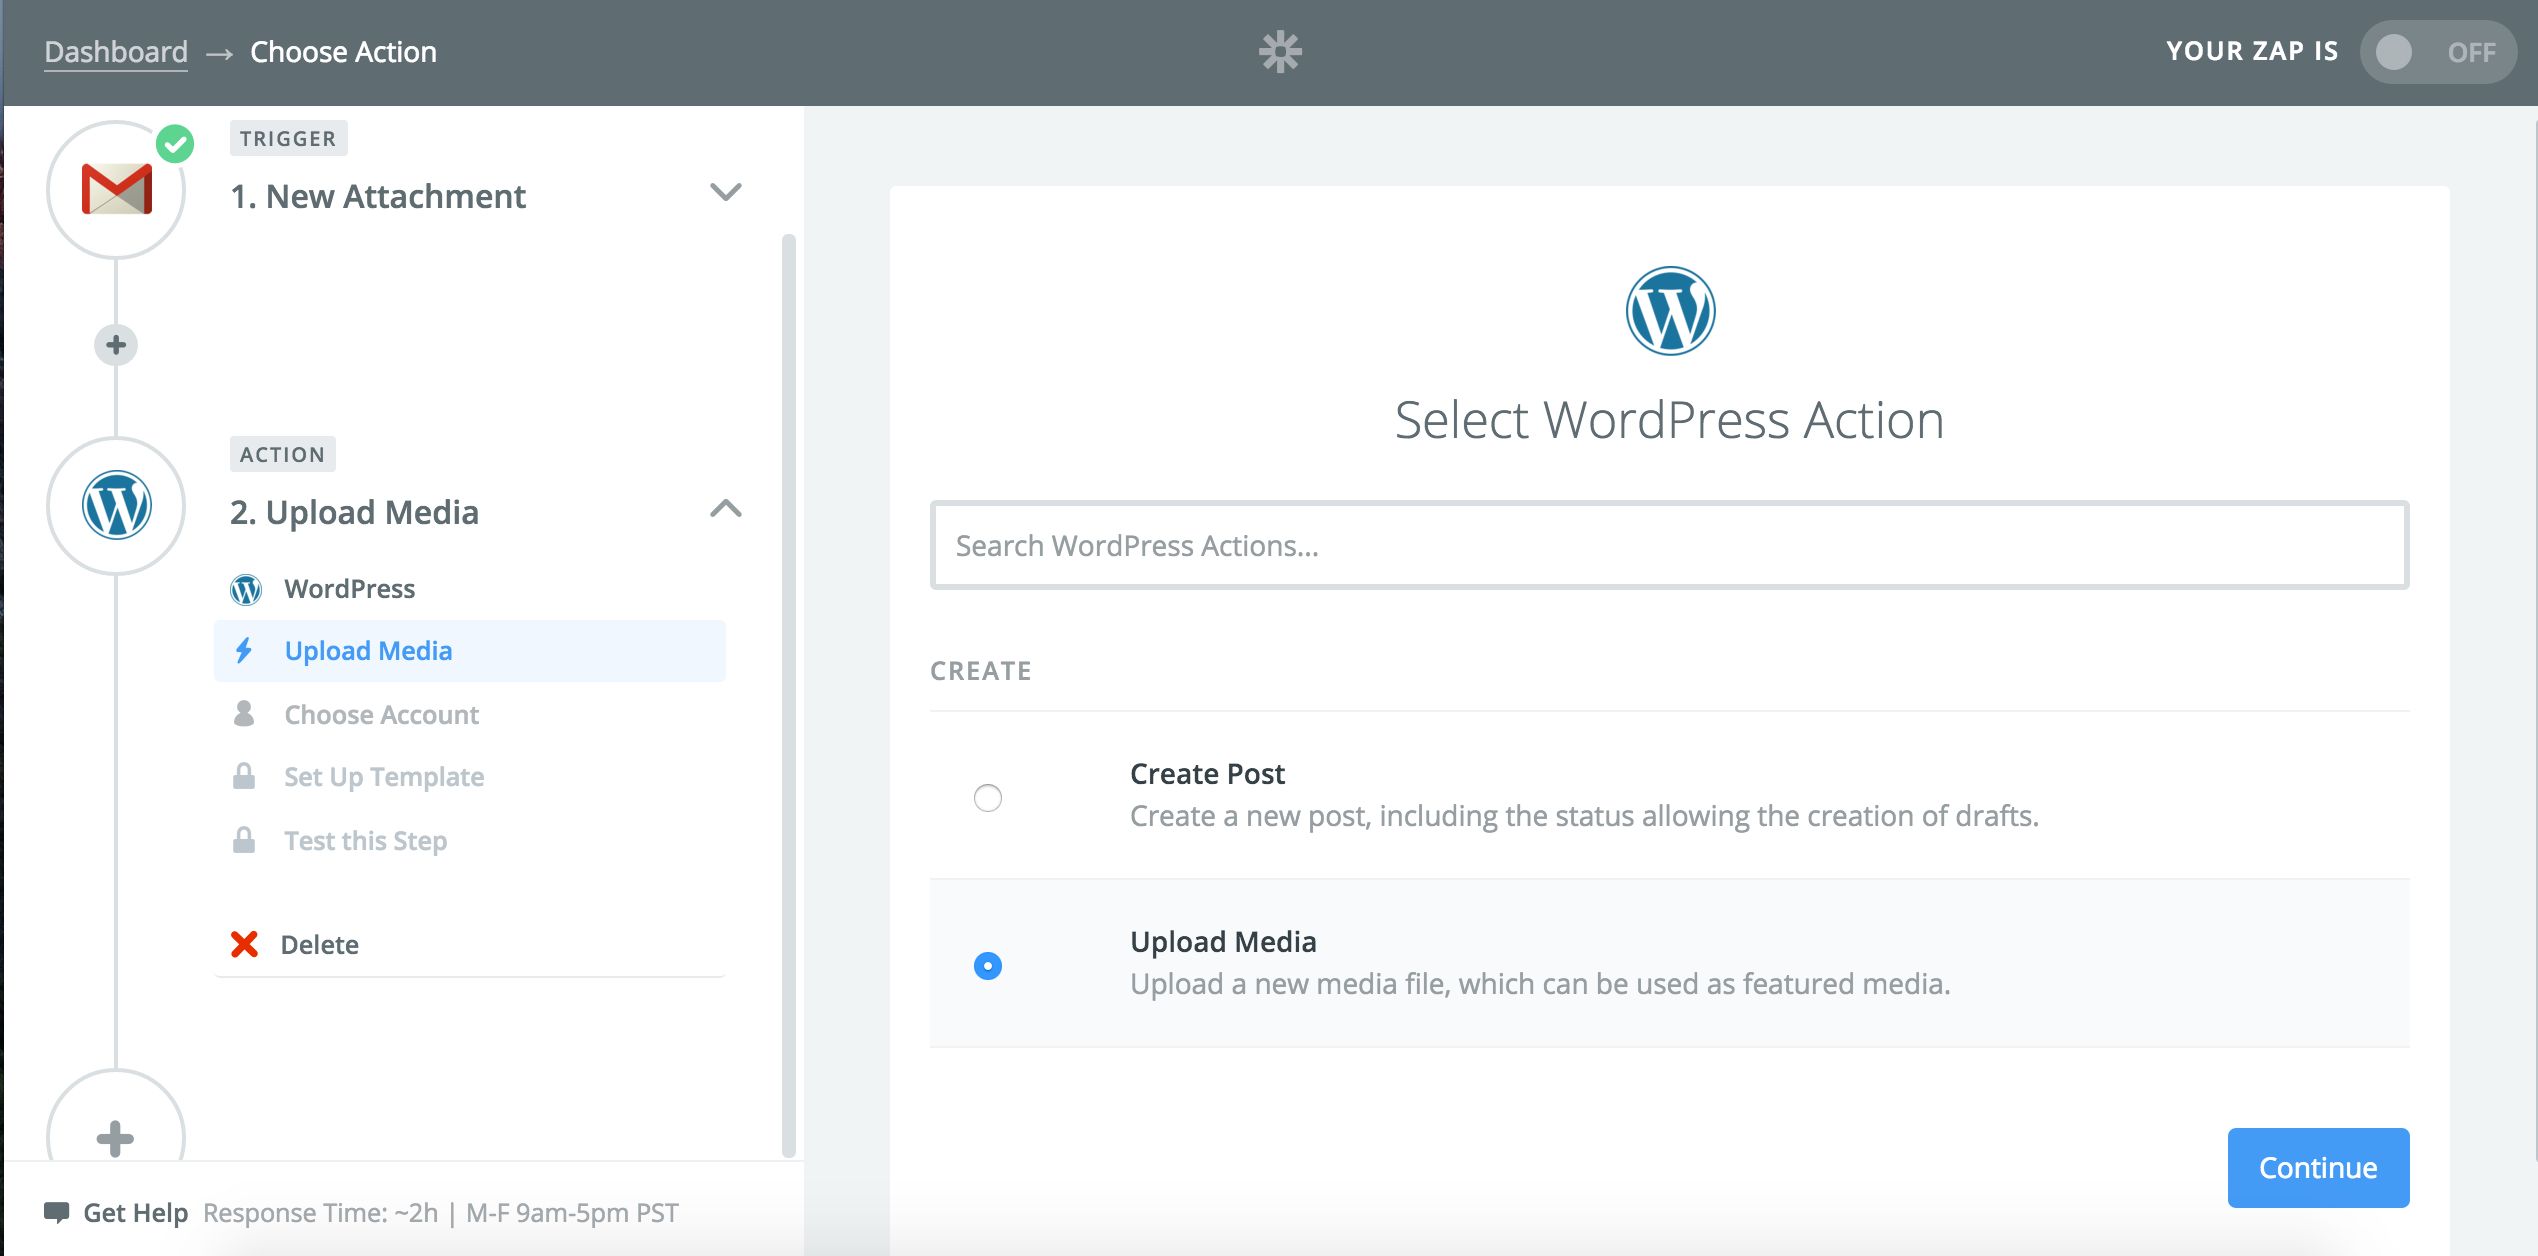Viewport: 2538px width, 1256px height.
Task: Add a step between trigger and action
Action: (x=116, y=345)
